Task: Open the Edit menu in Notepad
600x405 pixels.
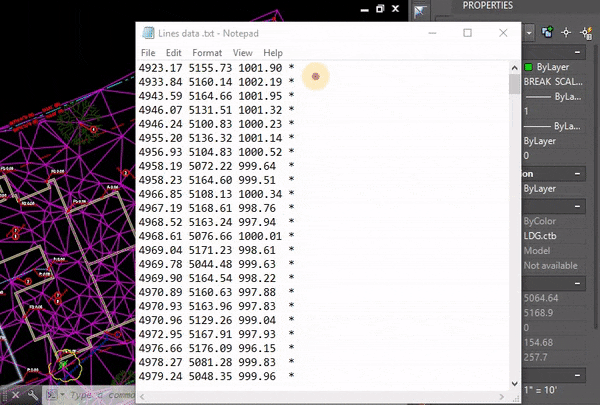Action: click(173, 53)
